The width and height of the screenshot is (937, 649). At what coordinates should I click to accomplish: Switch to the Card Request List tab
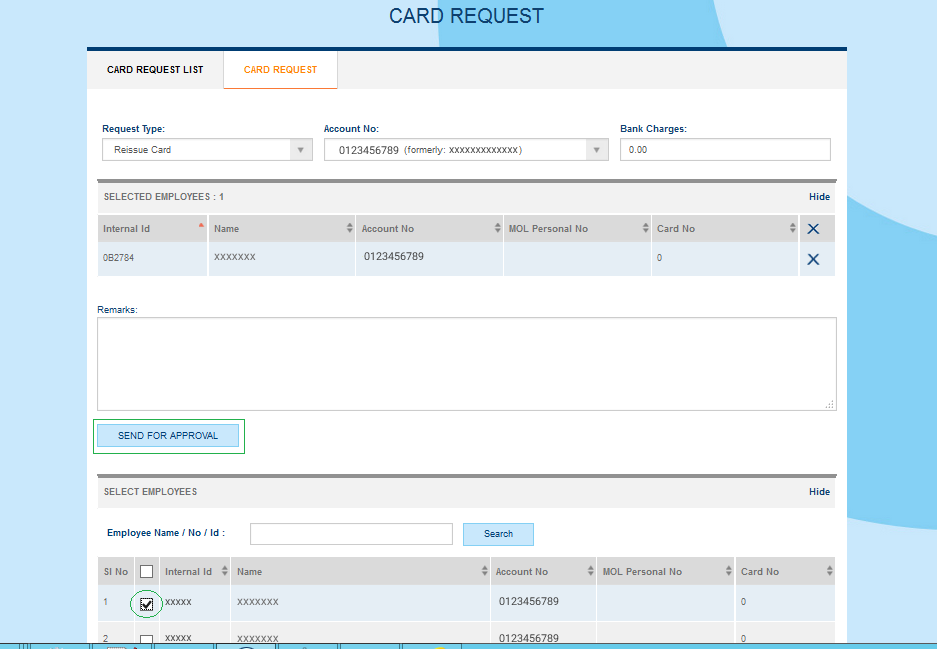[x=155, y=70]
